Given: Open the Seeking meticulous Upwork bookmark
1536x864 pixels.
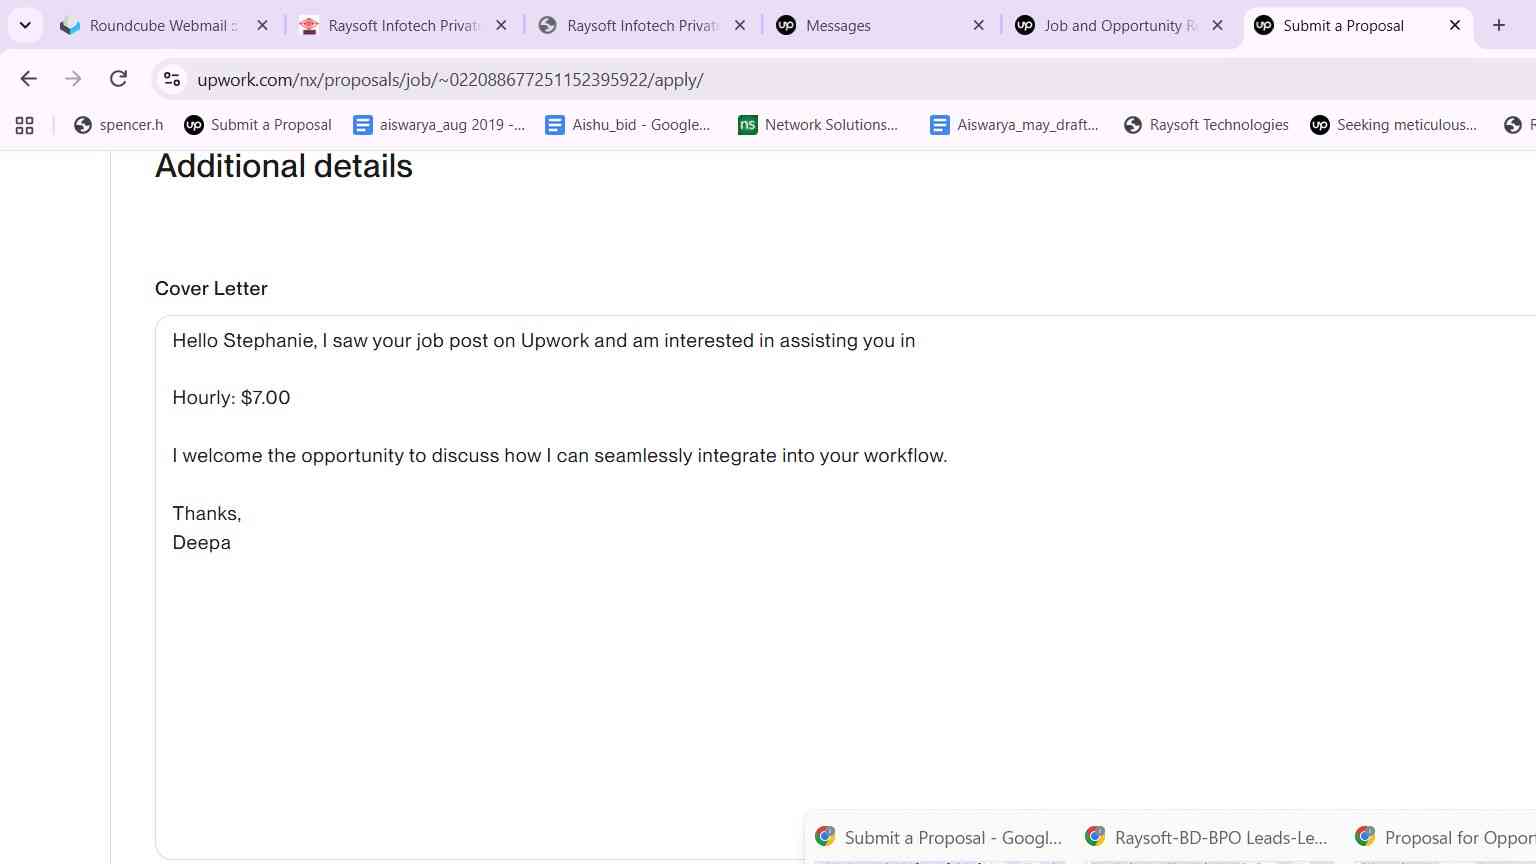Looking at the screenshot, I should [1393, 125].
